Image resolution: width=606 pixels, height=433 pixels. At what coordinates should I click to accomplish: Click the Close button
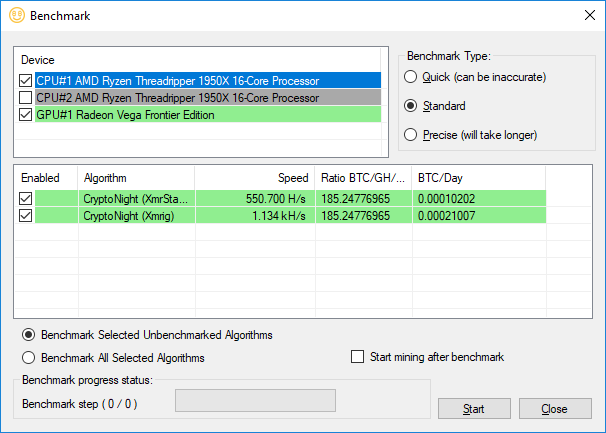coord(555,409)
